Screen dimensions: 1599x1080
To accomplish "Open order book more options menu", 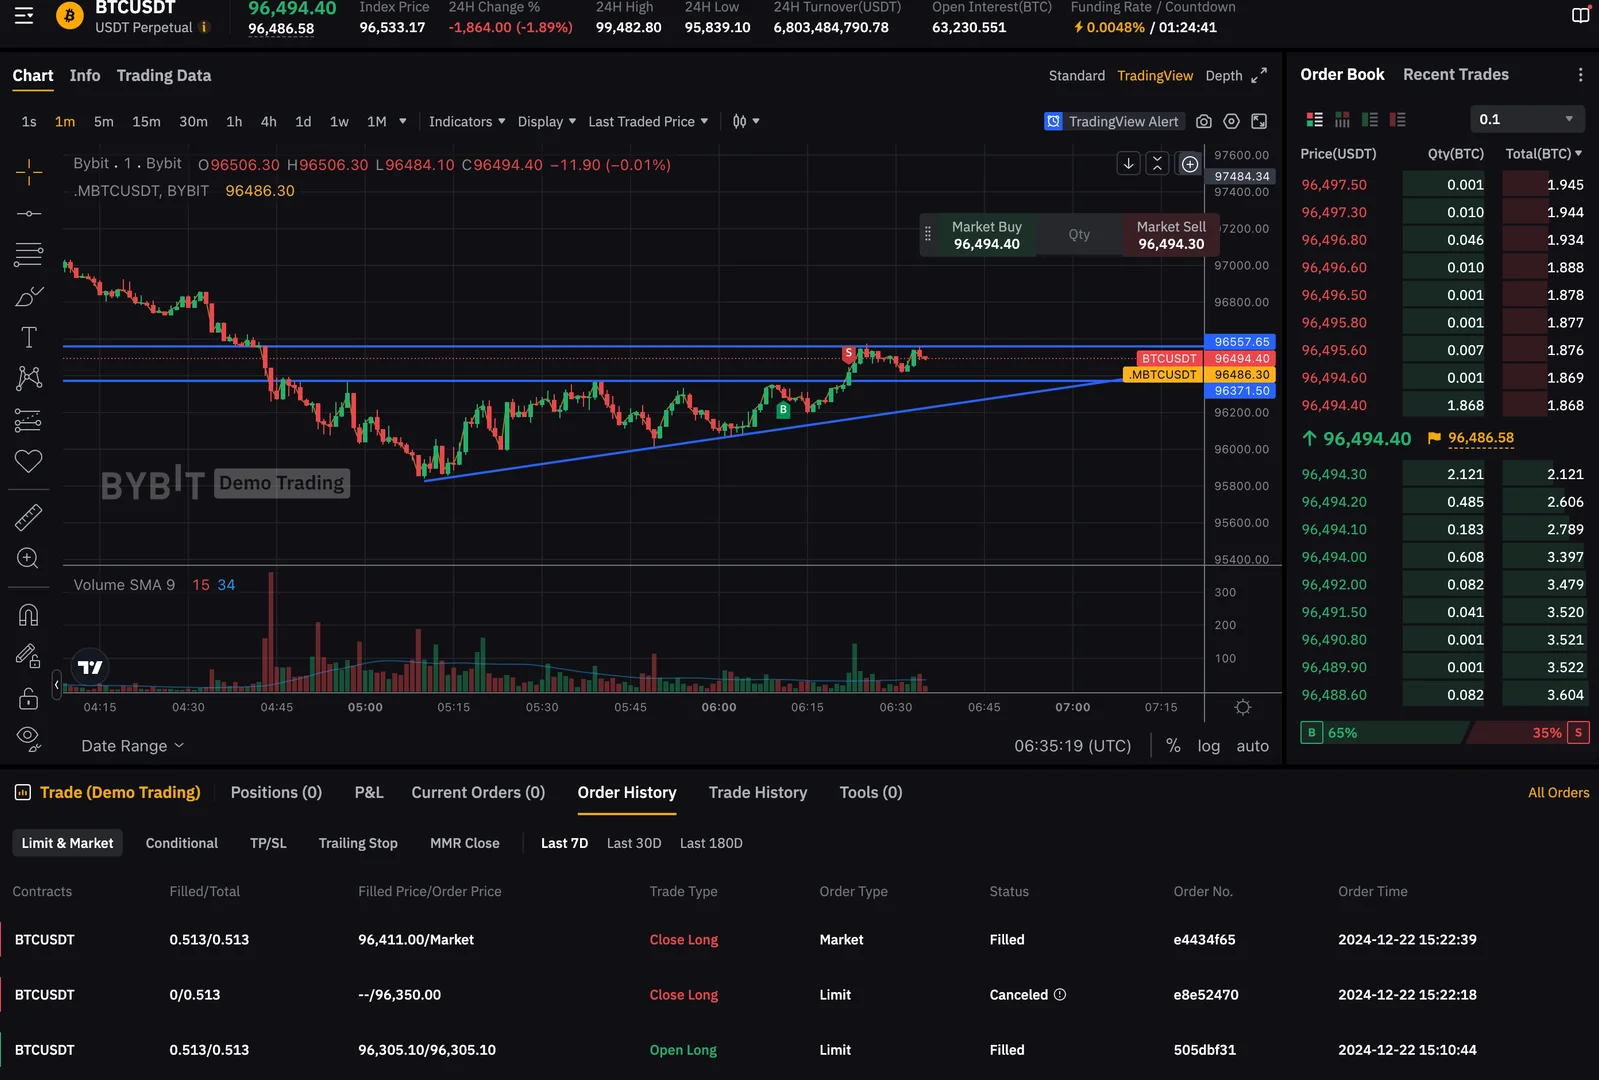I will (1580, 75).
